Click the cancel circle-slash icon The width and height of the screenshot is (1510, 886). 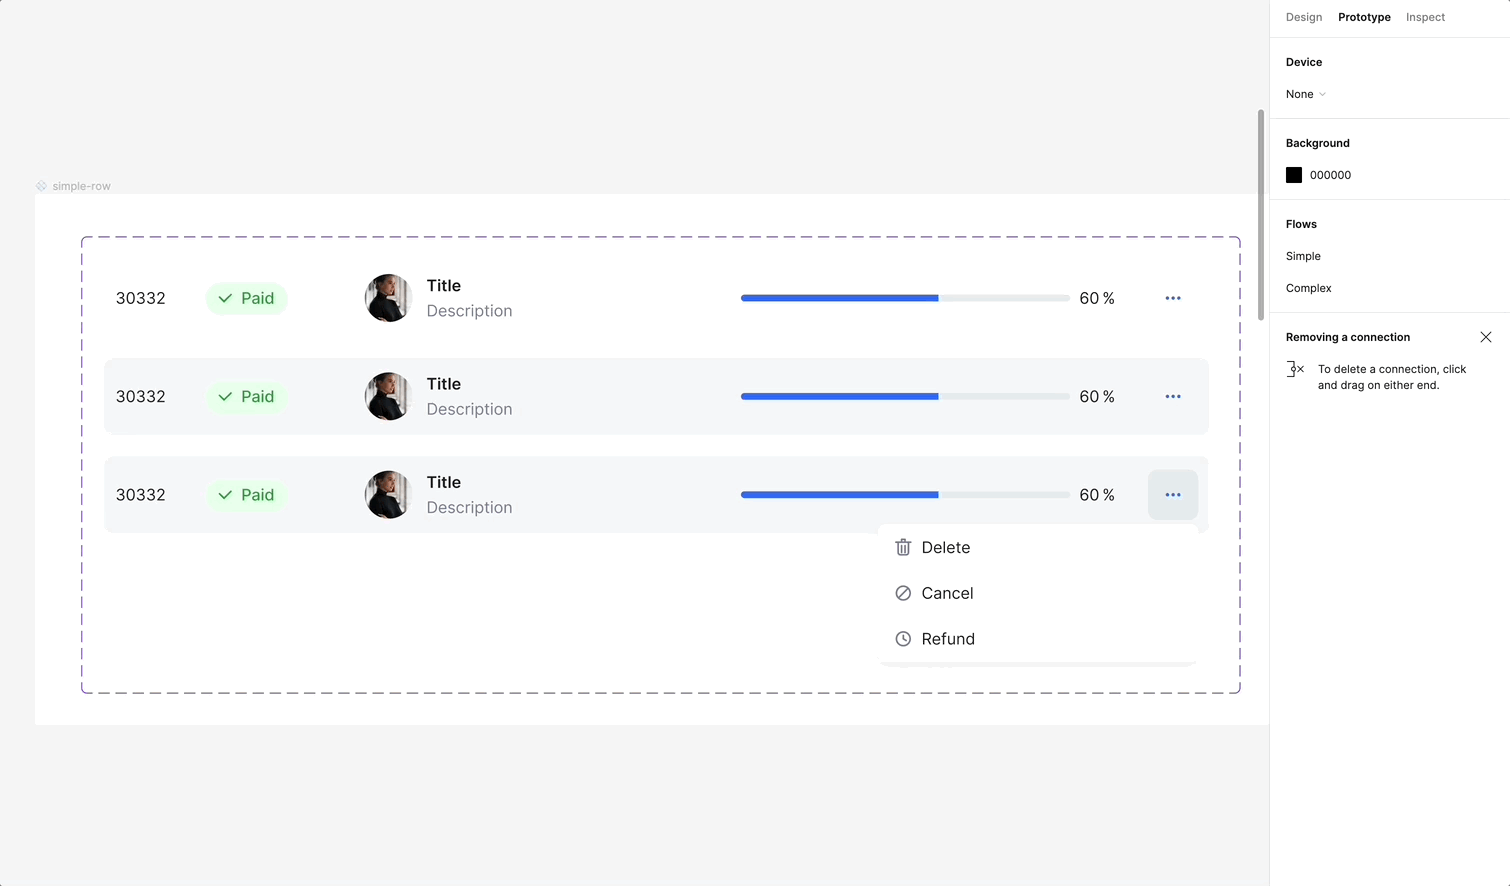tap(903, 593)
